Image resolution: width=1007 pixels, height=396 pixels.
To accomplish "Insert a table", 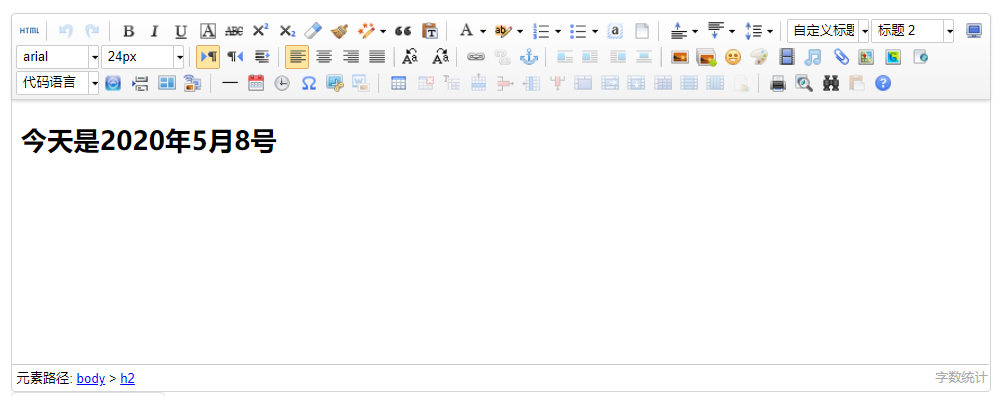I will [399, 83].
